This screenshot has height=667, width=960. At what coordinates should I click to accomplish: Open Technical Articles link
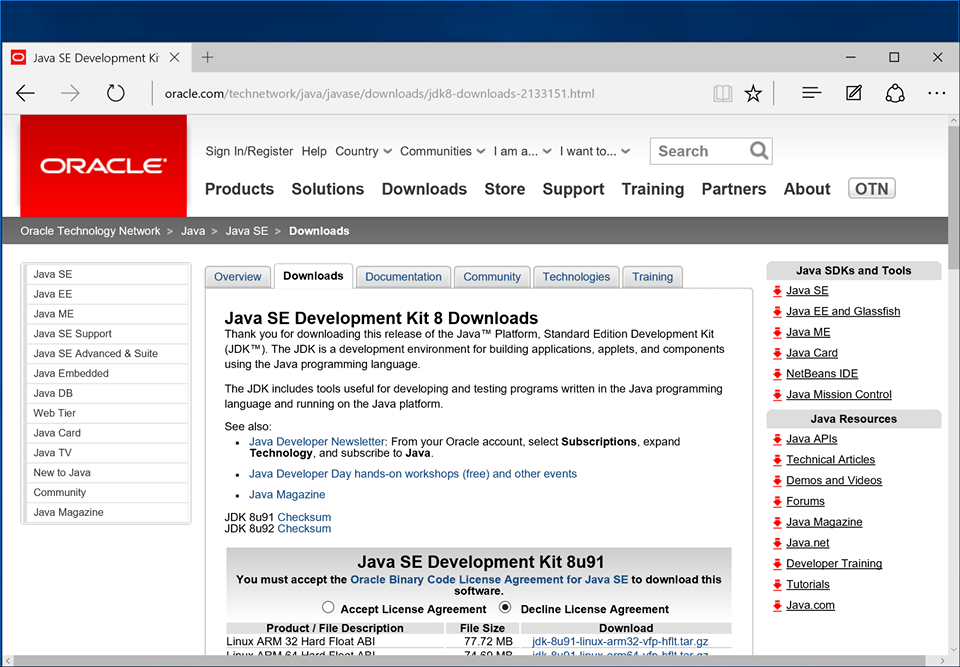point(830,459)
